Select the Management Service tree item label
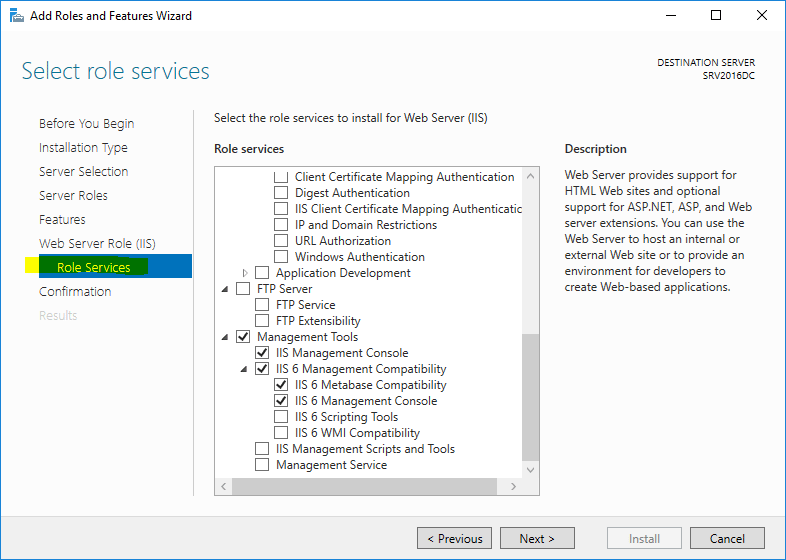The height and width of the screenshot is (560, 786). (331, 465)
